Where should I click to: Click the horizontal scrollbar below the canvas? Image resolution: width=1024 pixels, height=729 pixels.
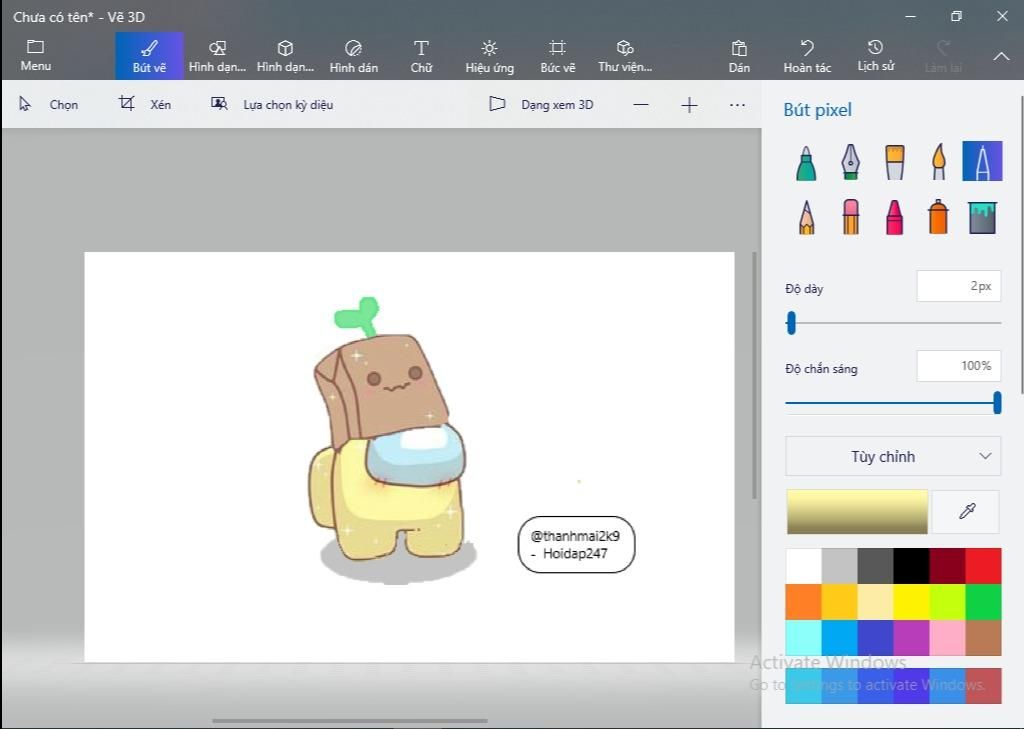(x=349, y=721)
